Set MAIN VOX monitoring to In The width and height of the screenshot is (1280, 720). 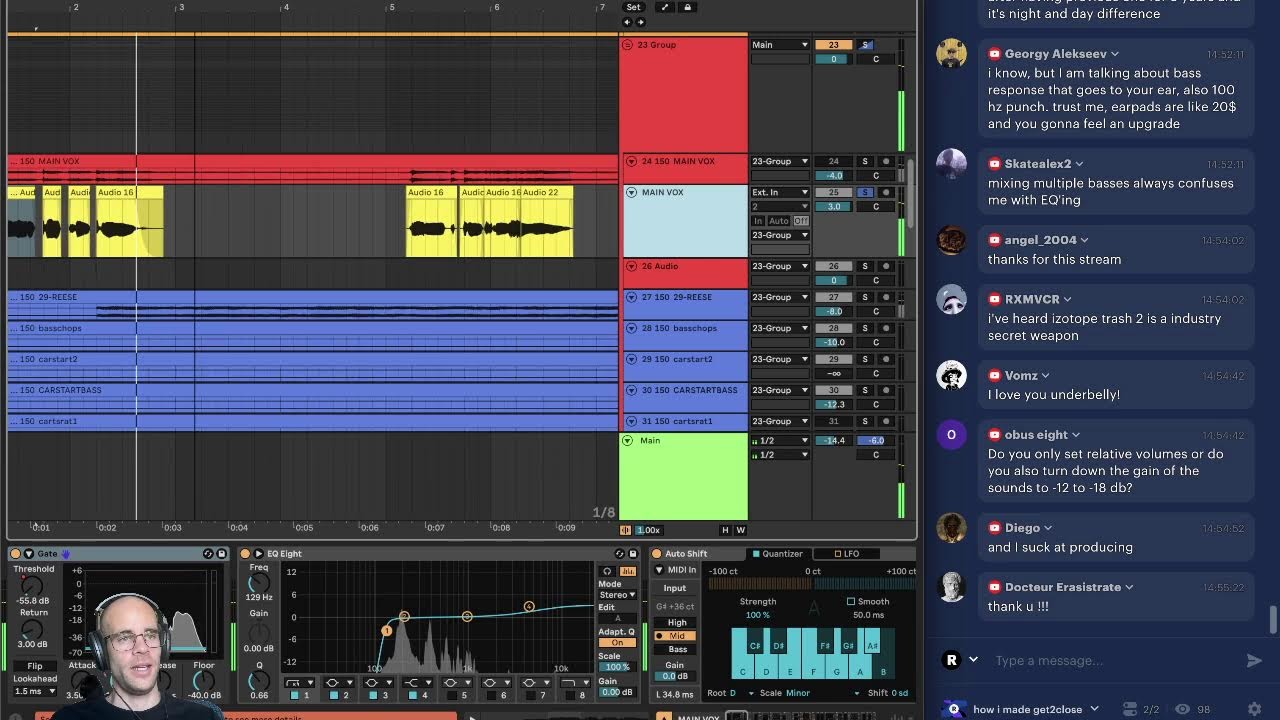(758, 221)
